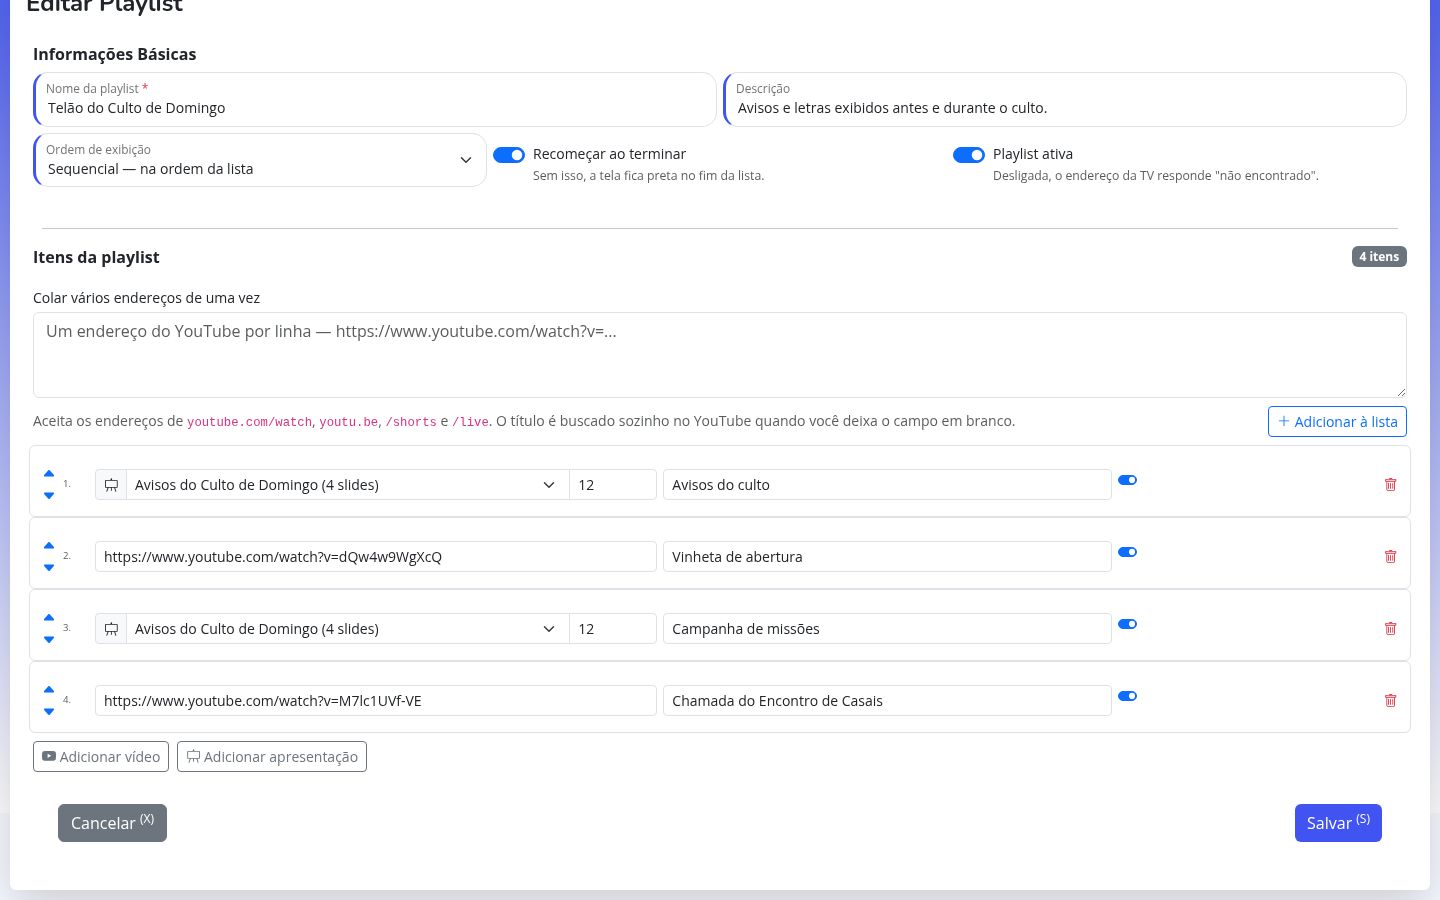This screenshot has width=1440, height=900.
Task: Click 'Adicionar apresentação' button
Action: point(272,757)
